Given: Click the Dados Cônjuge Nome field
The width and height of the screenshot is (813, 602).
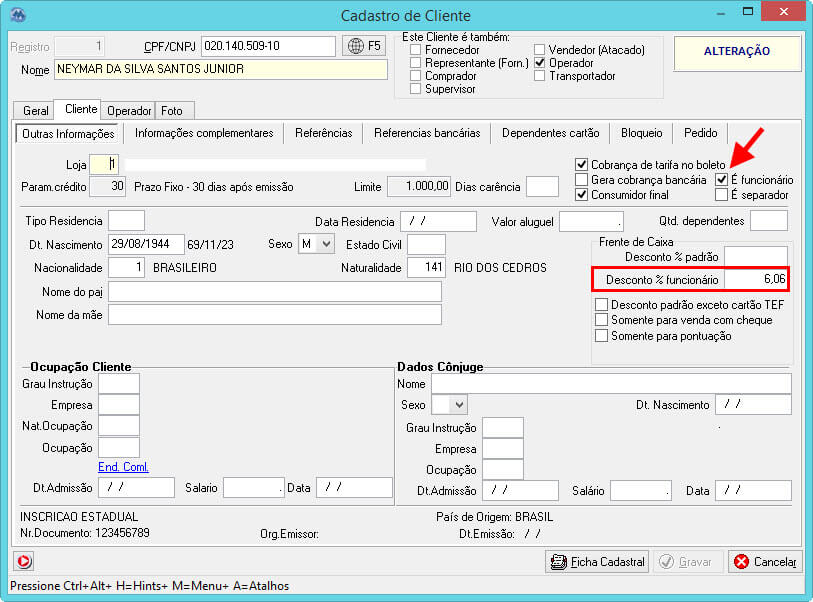Looking at the screenshot, I should pos(611,384).
